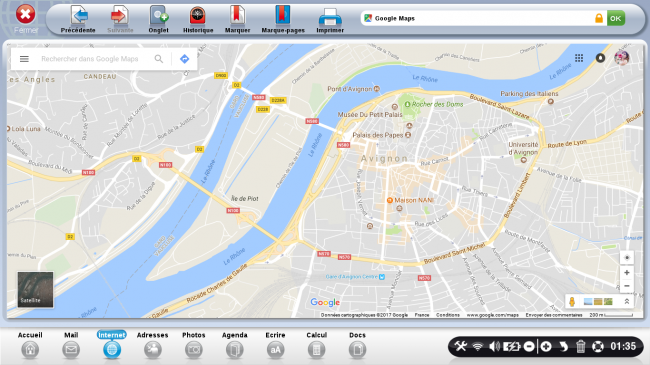
Task: Select Gare d'Avignon Centre station marker
Action: click(382, 277)
